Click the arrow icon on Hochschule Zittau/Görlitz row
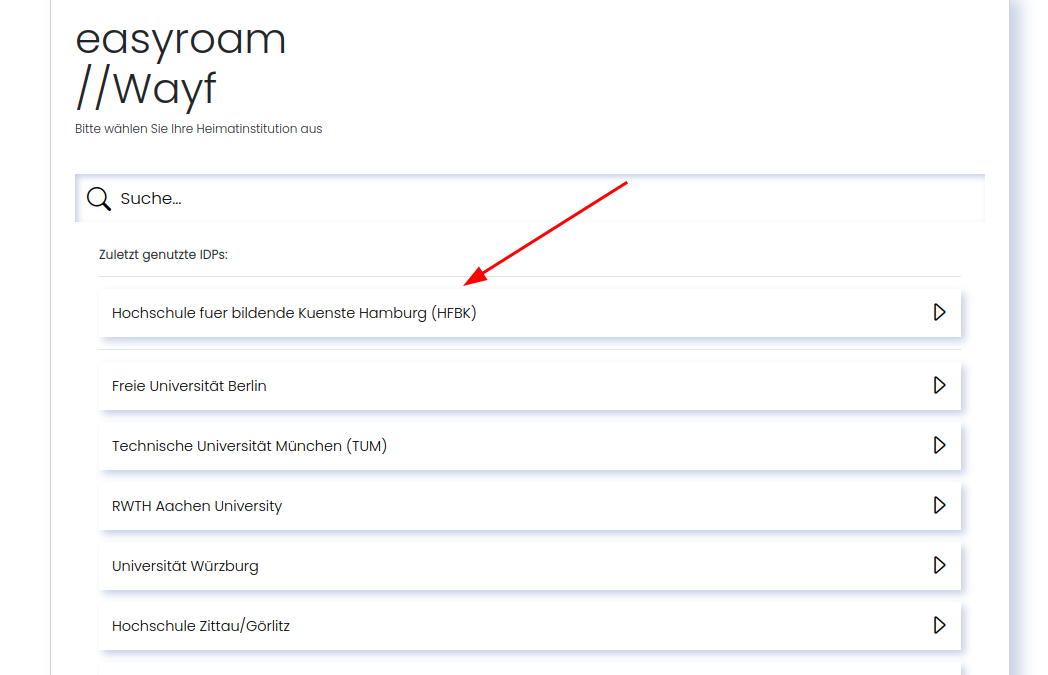 [x=939, y=625]
